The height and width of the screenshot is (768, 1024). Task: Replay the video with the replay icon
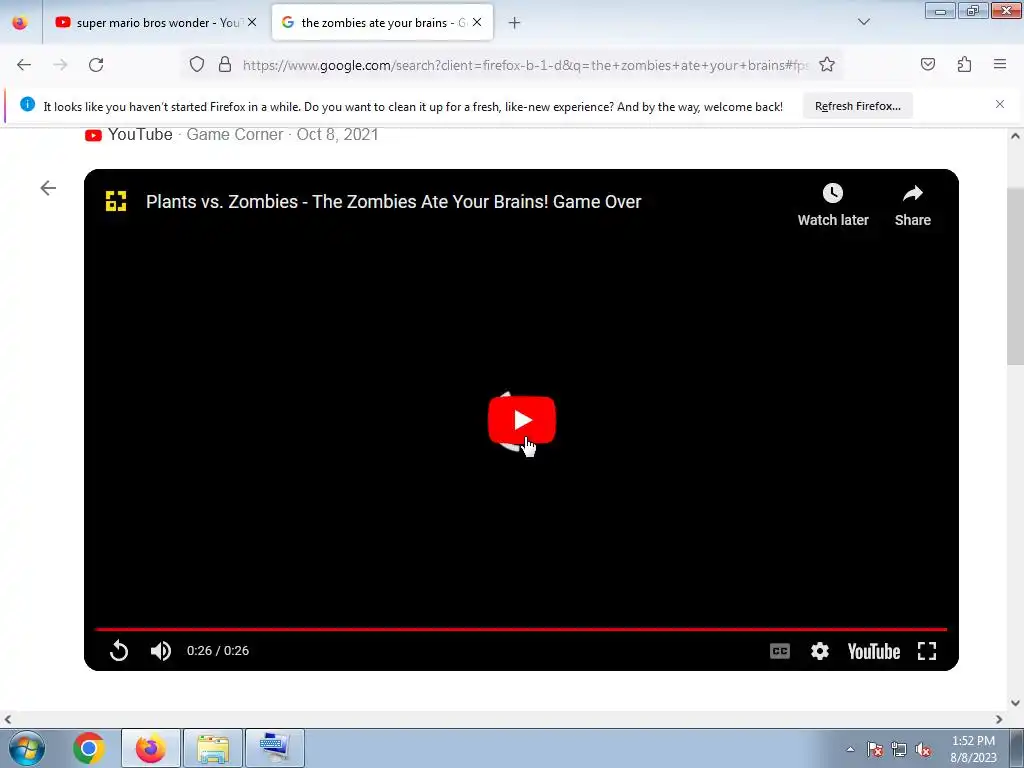tap(119, 650)
